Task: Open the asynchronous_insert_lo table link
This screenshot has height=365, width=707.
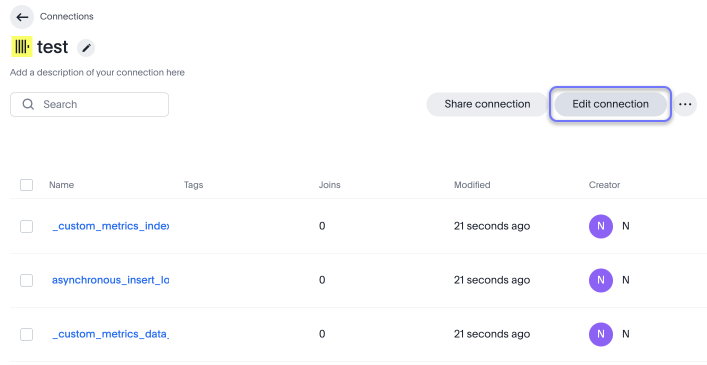Action: click(x=110, y=280)
